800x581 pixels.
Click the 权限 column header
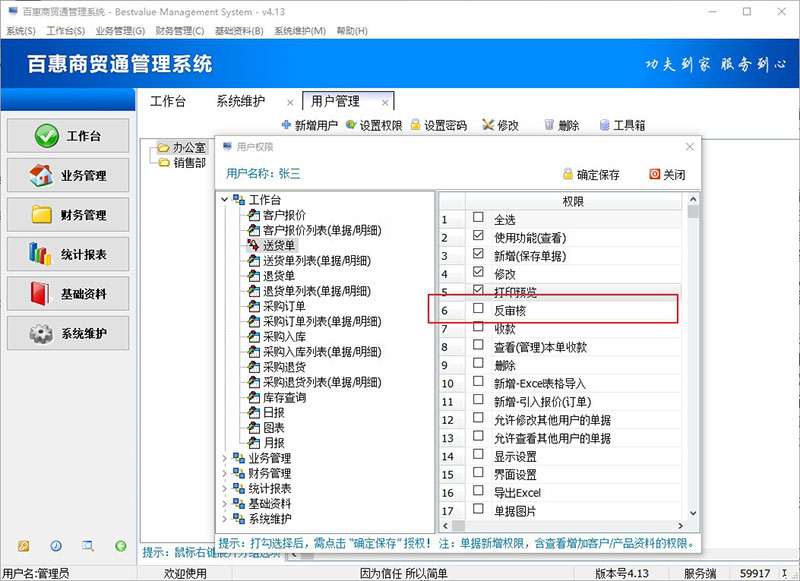[573, 201]
